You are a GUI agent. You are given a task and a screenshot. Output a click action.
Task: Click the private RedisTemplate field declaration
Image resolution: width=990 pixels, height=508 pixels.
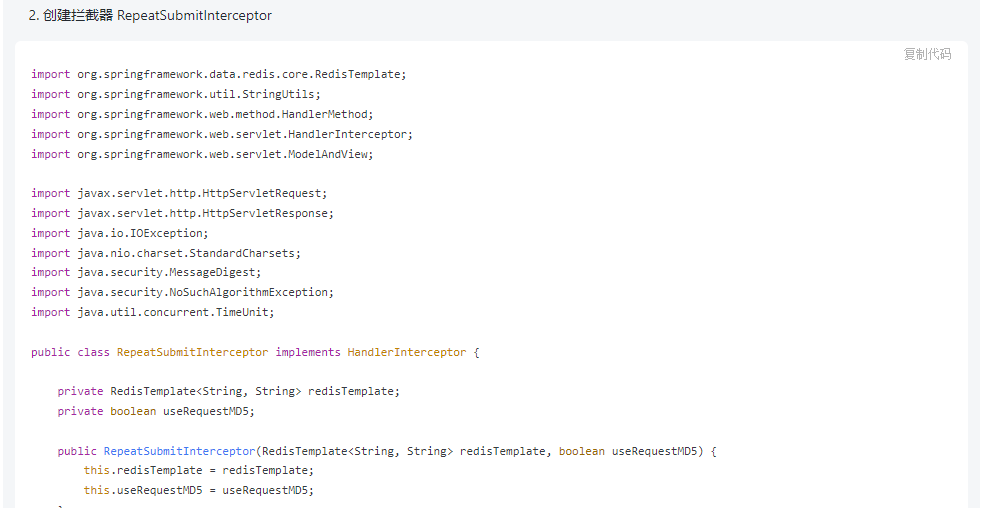click(x=228, y=391)
